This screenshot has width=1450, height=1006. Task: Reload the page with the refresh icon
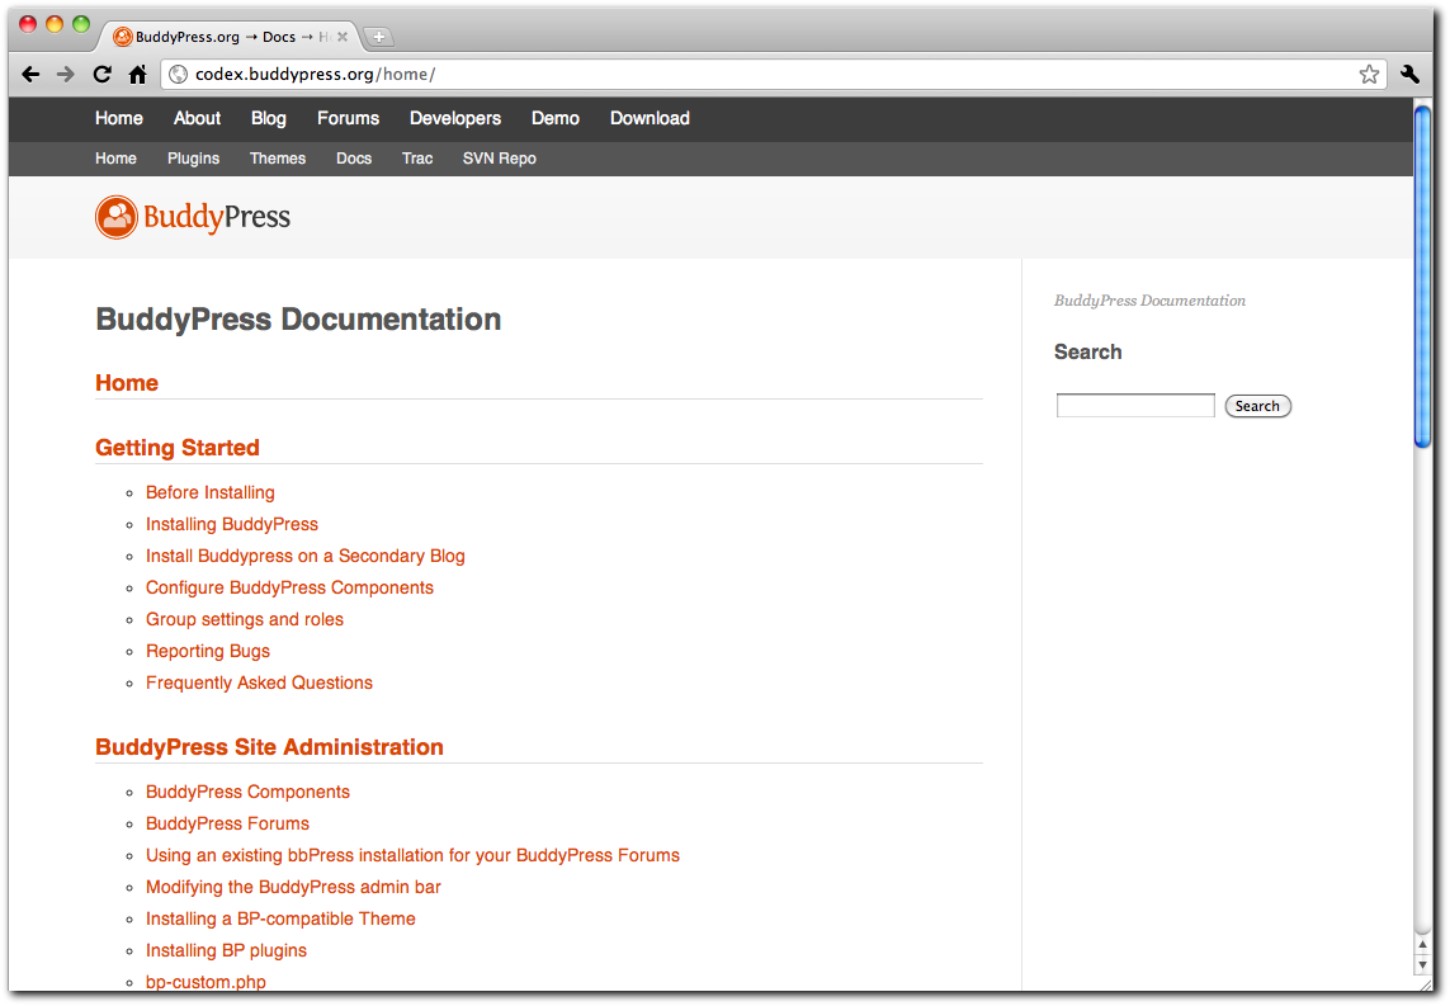point(102,74)
